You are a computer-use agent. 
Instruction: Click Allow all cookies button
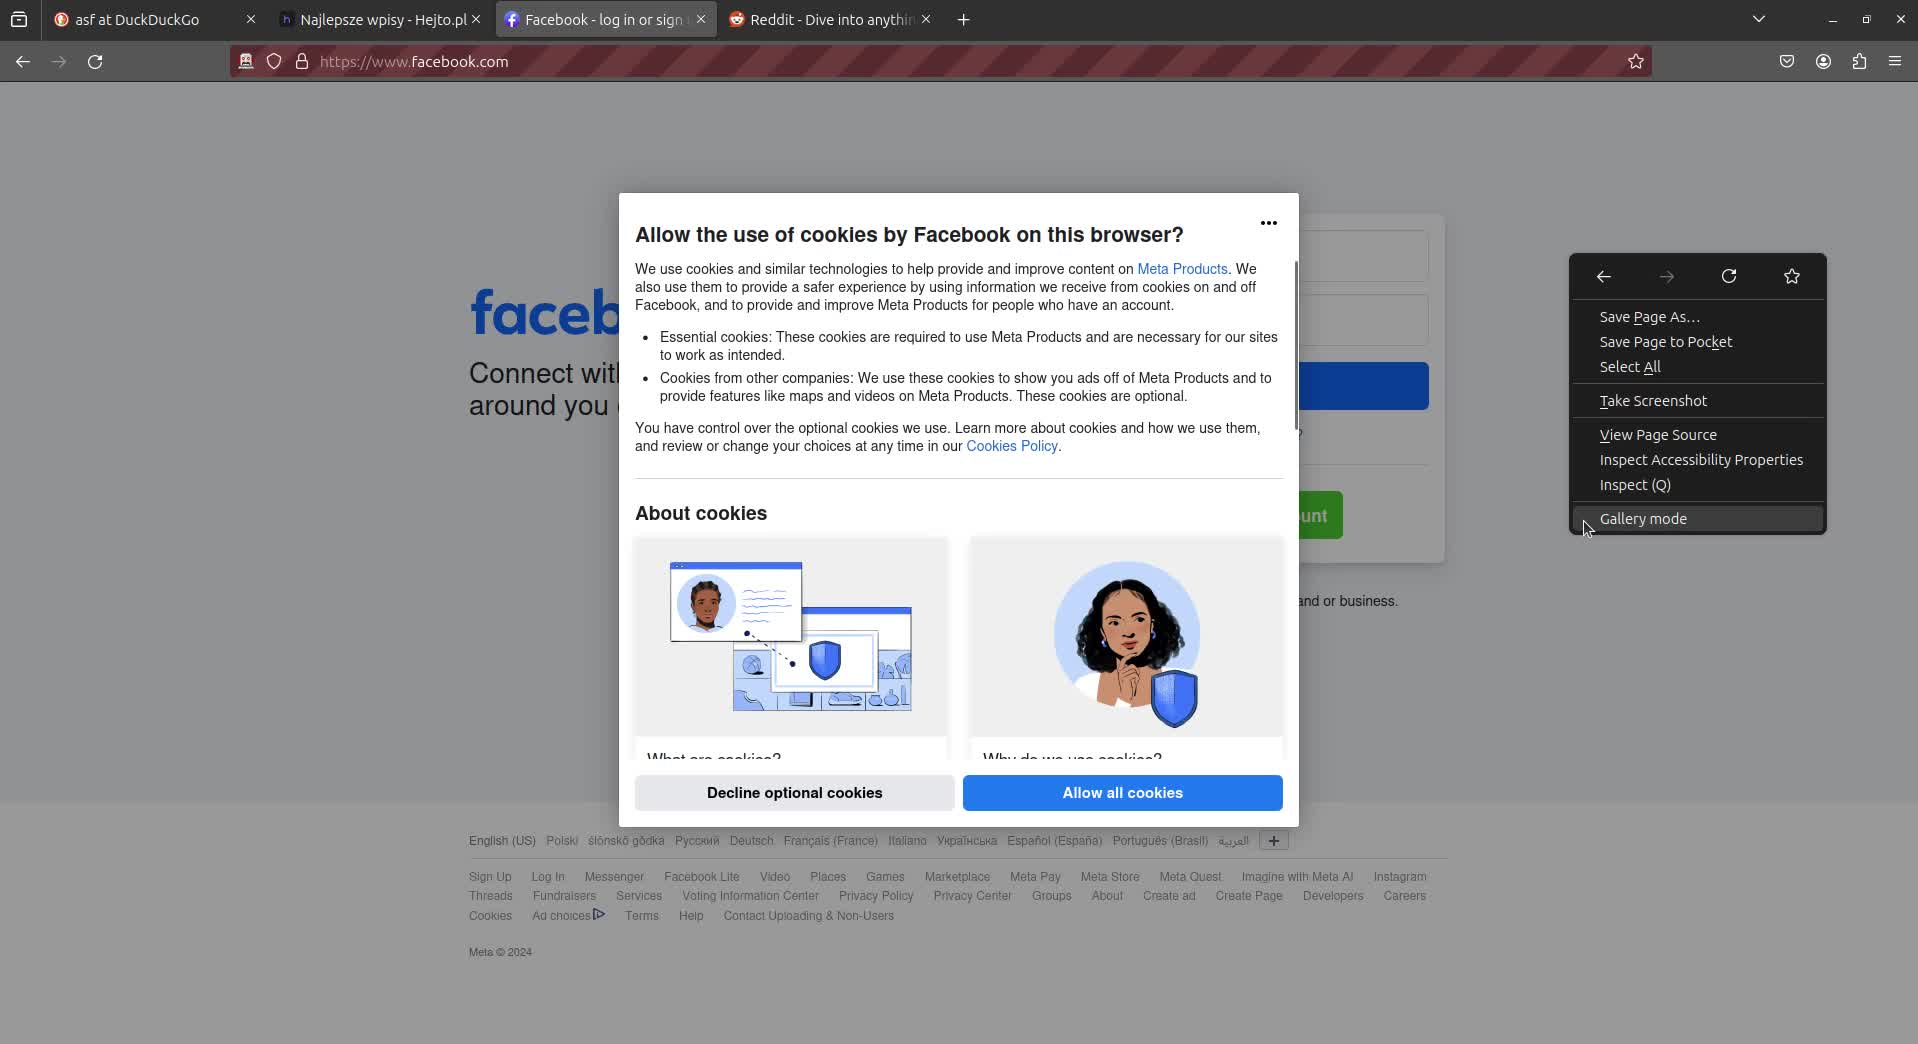click(1122, 793)
